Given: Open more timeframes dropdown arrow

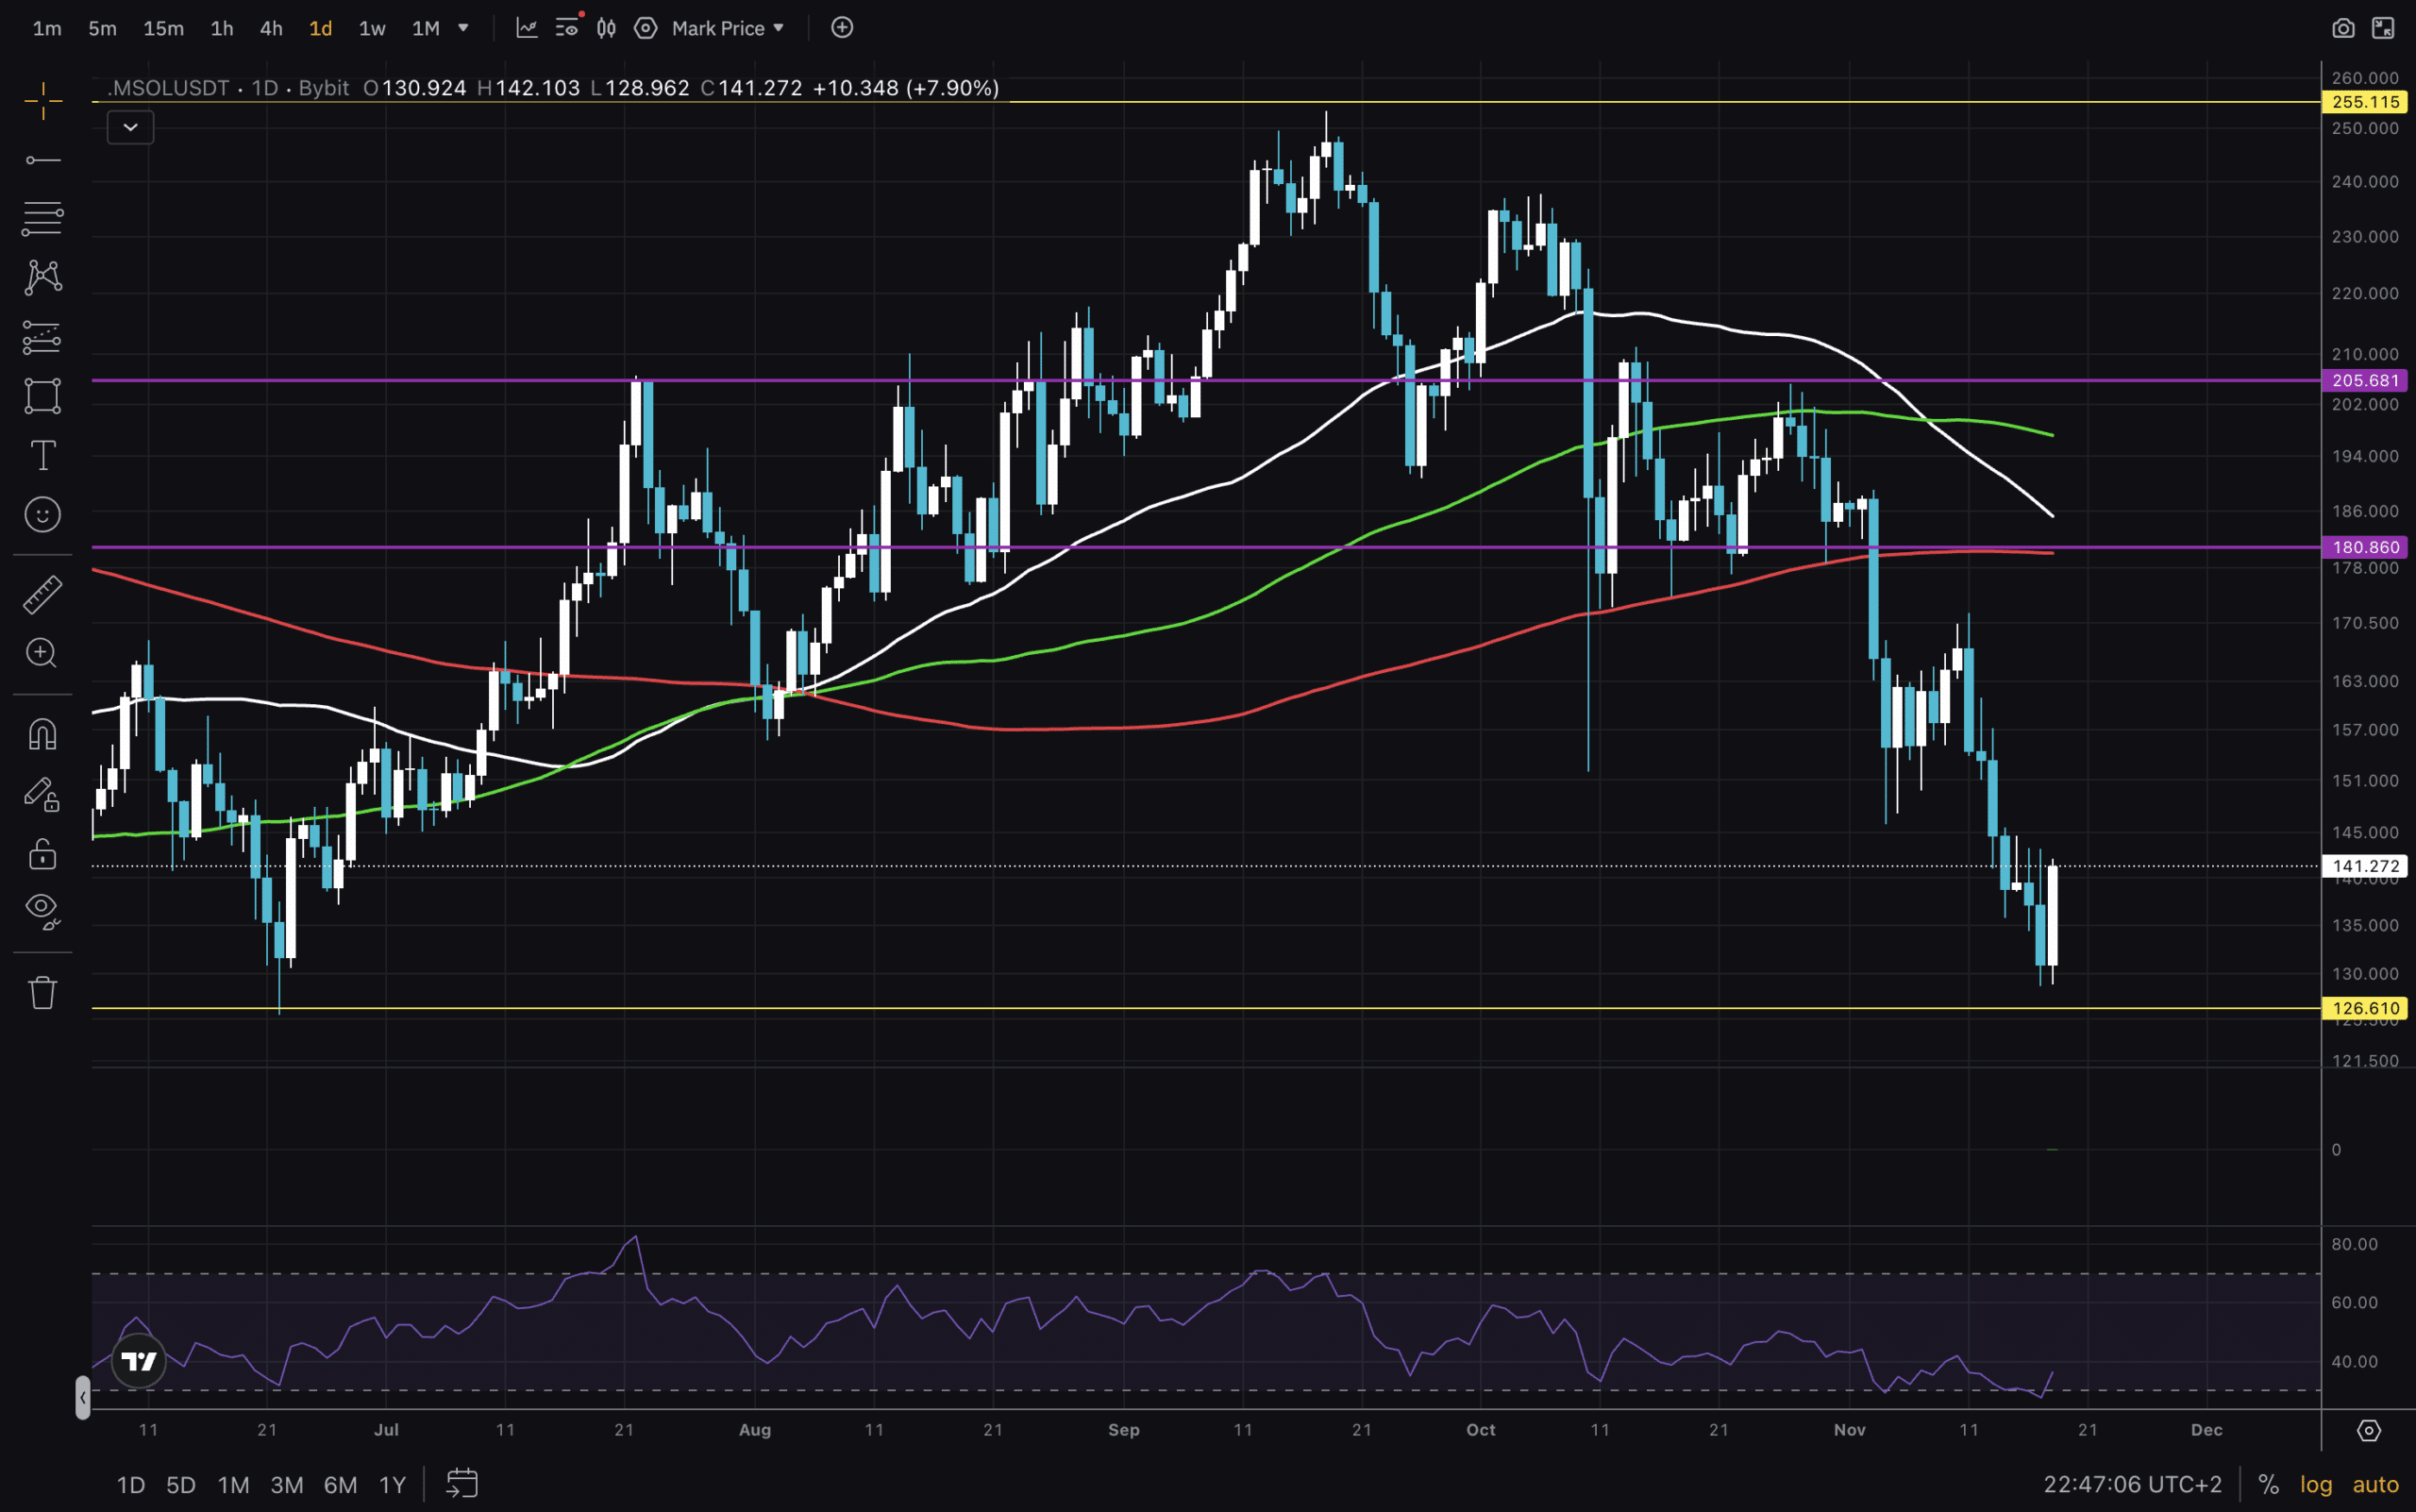Looking at the screenshot, I should [463, 28].
